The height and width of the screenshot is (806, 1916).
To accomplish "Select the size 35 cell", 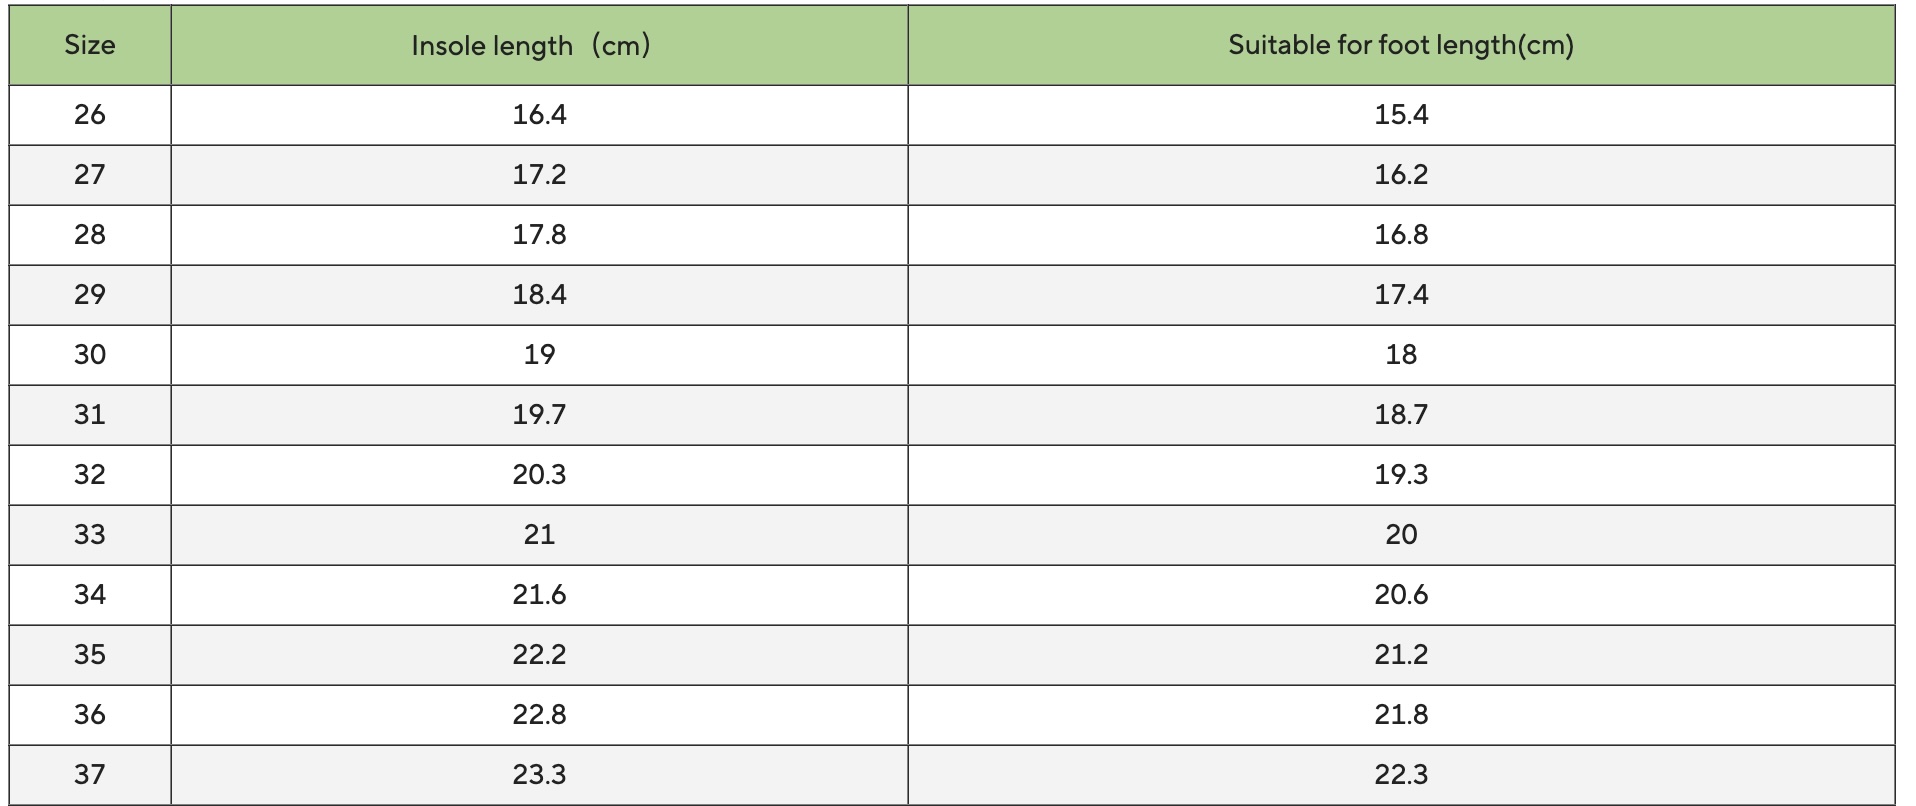I will click(x=90, y=655).
